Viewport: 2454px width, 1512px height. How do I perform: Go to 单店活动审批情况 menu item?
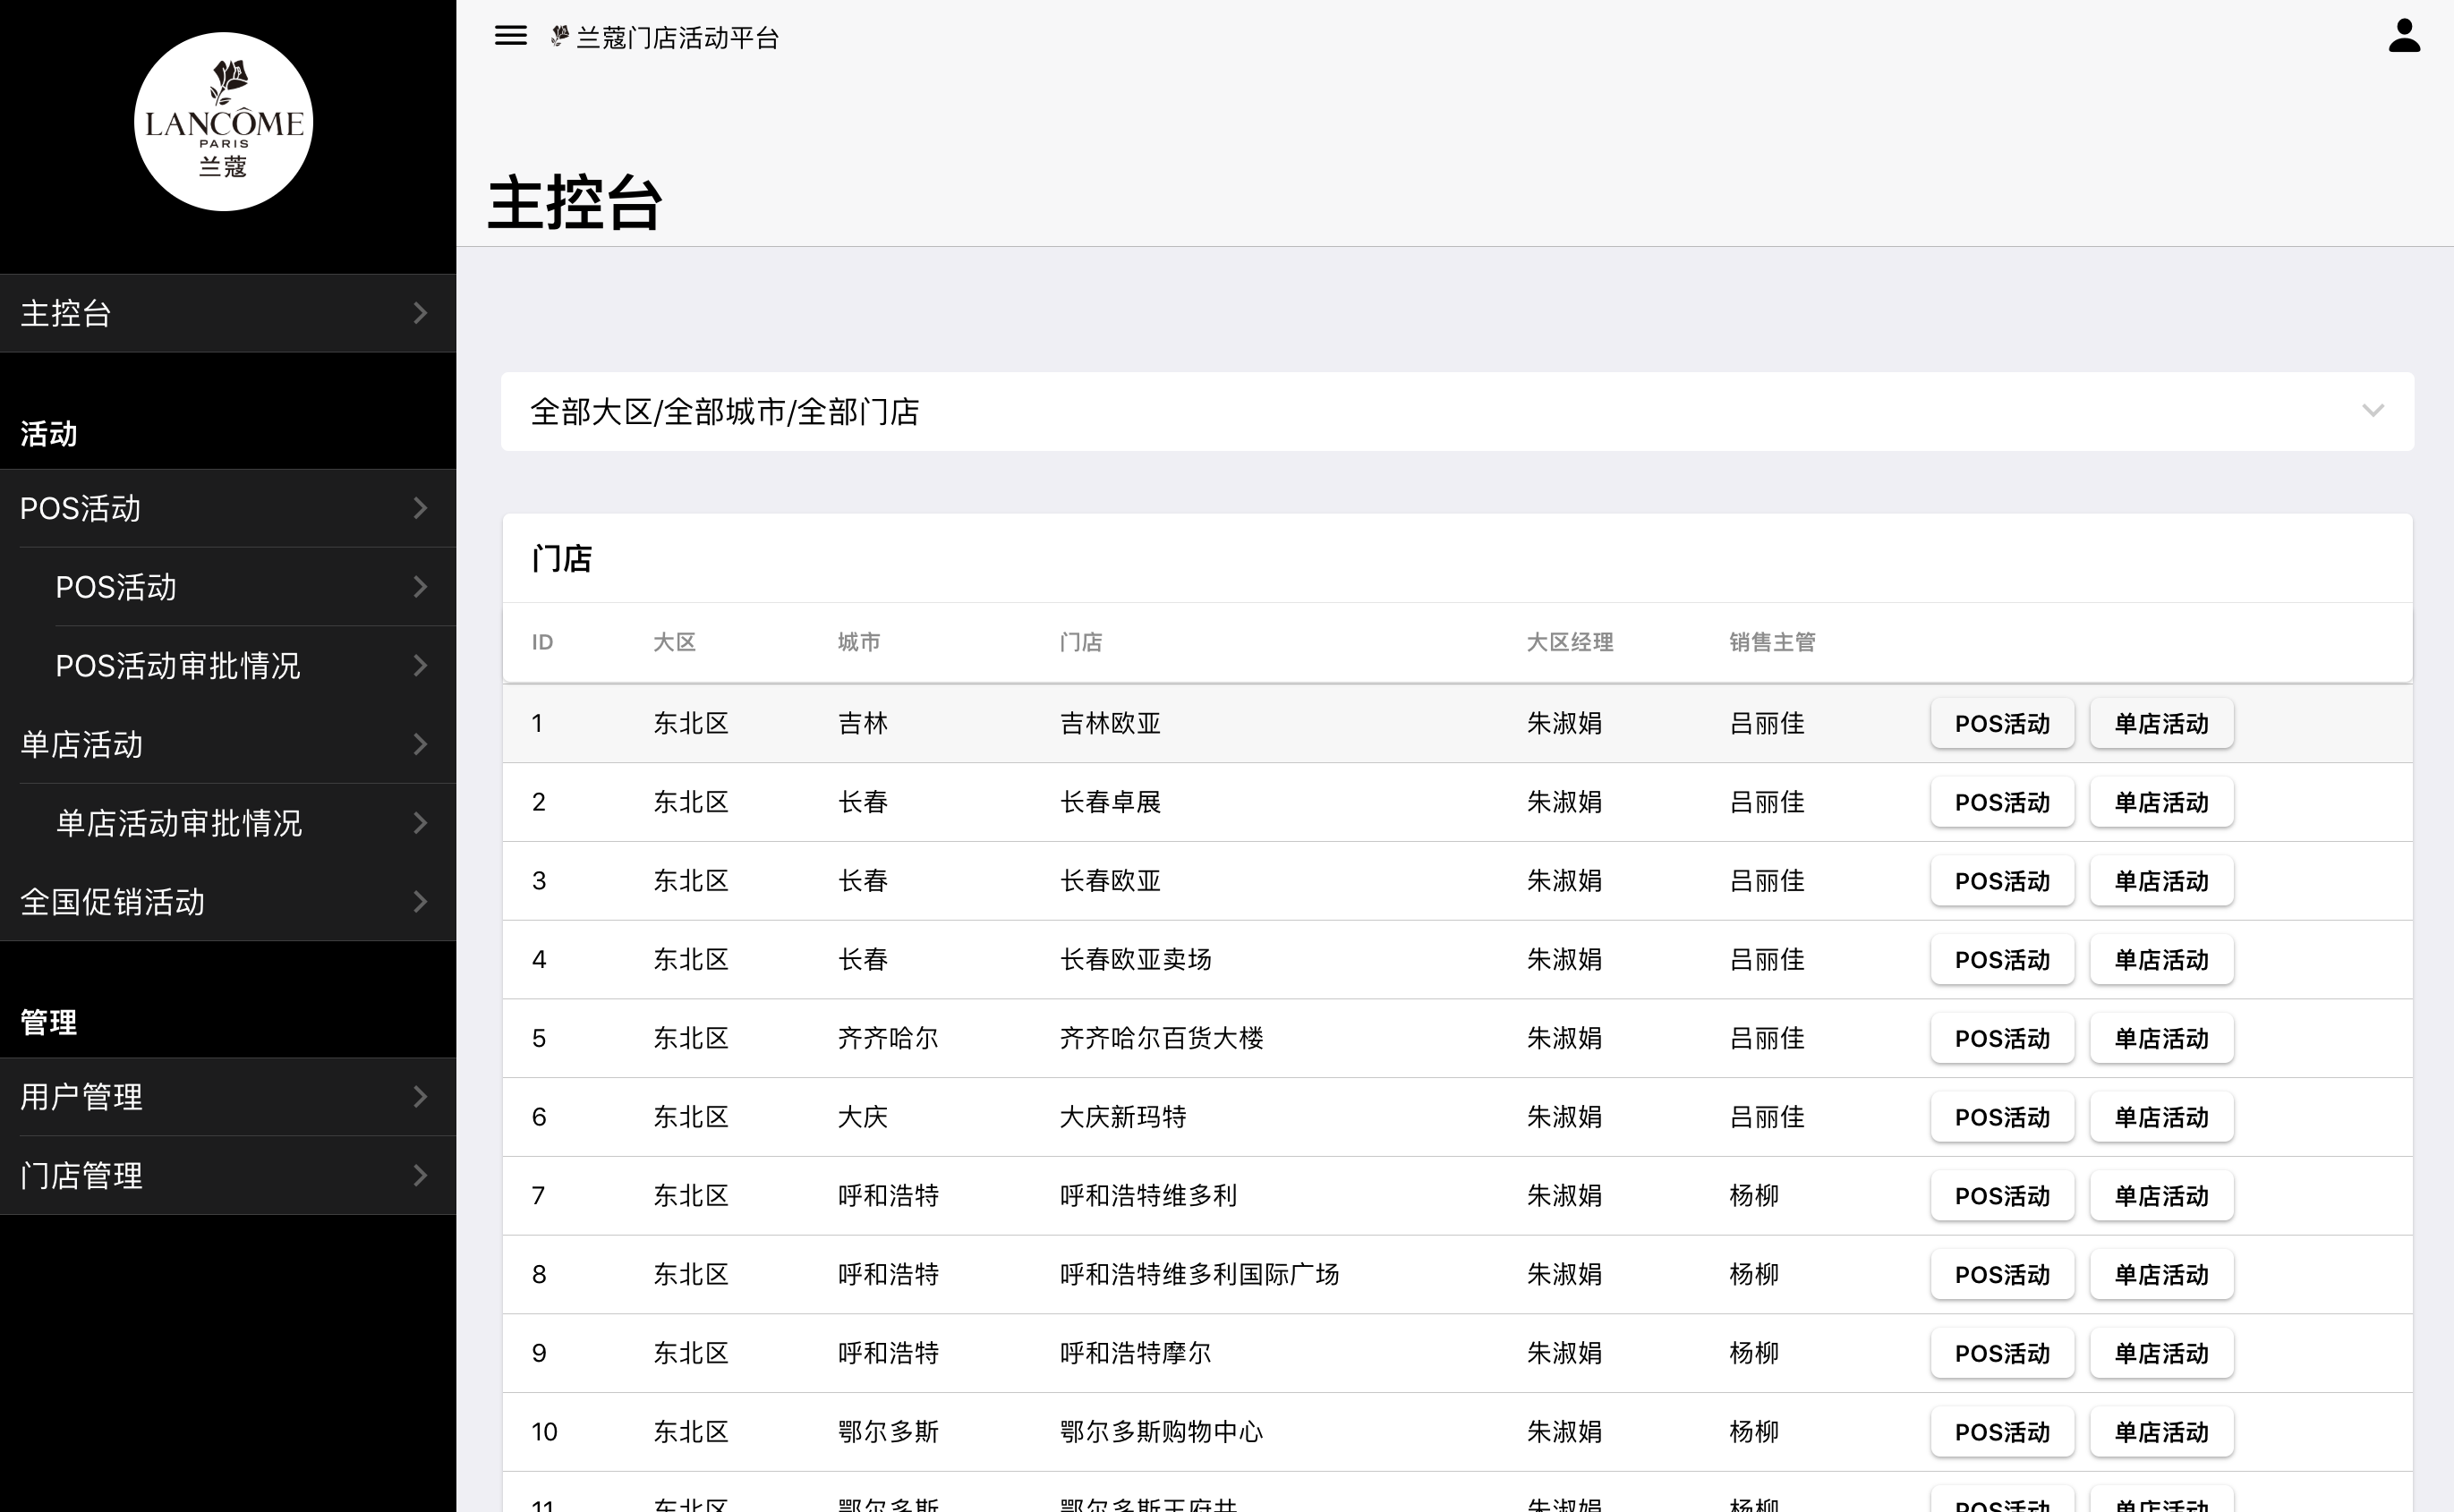[178, 823]
